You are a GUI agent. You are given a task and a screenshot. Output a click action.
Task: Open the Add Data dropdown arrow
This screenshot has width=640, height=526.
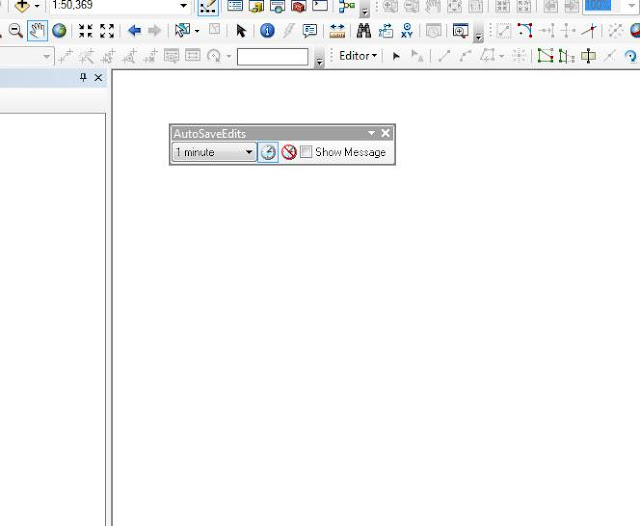tap(37, 6)
